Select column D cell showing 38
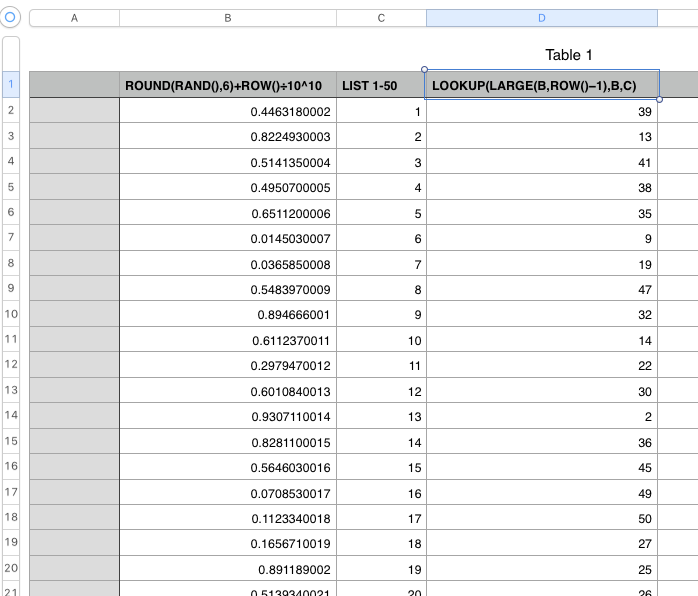This screenshot has width=698, height=596. 542,187
